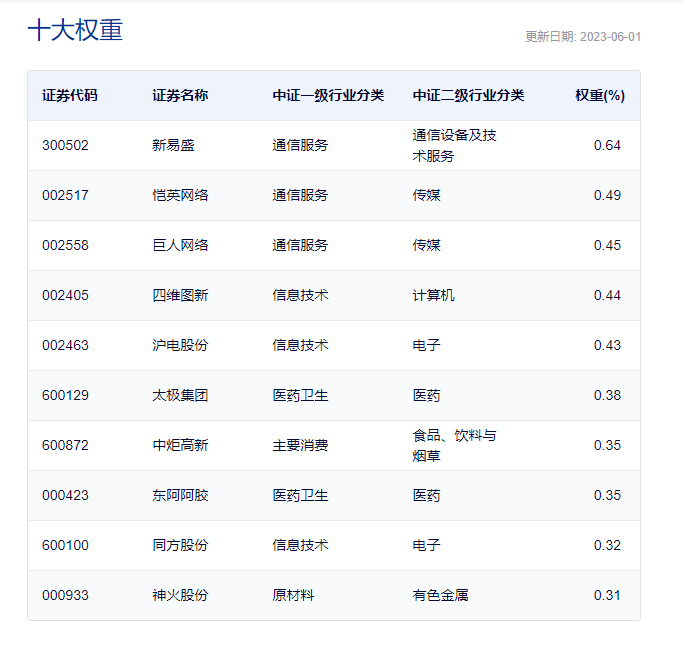The width and height of the screenshot is (685, 659).
Task: Select security code 002405
Action: 65,295
